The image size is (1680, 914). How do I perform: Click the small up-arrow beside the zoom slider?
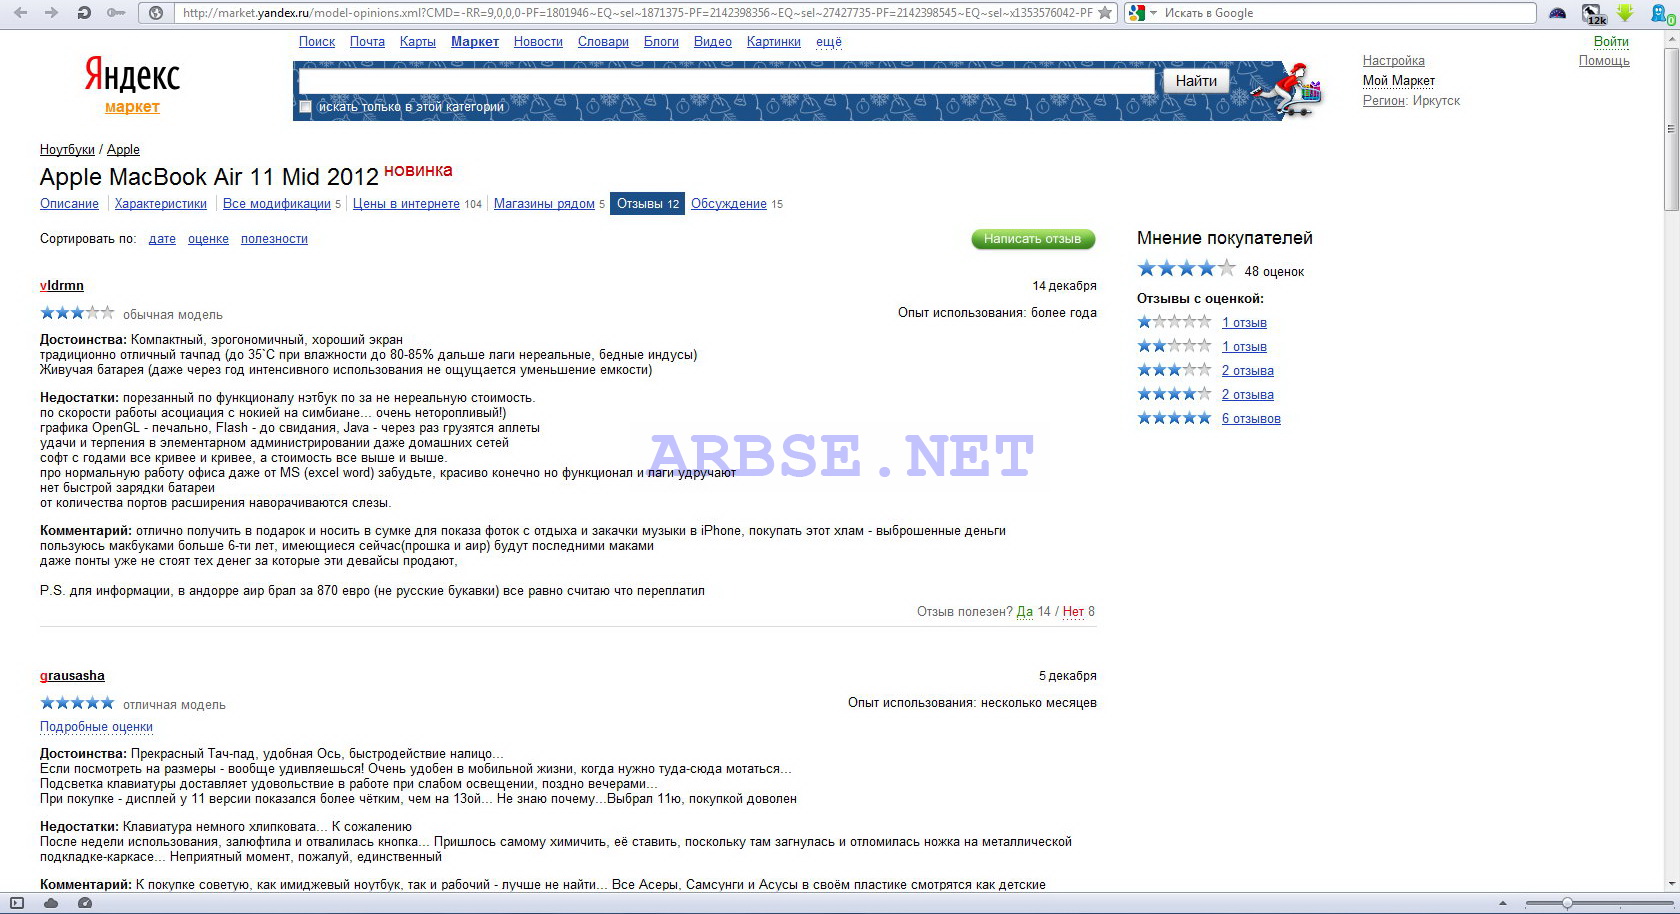1503,904
